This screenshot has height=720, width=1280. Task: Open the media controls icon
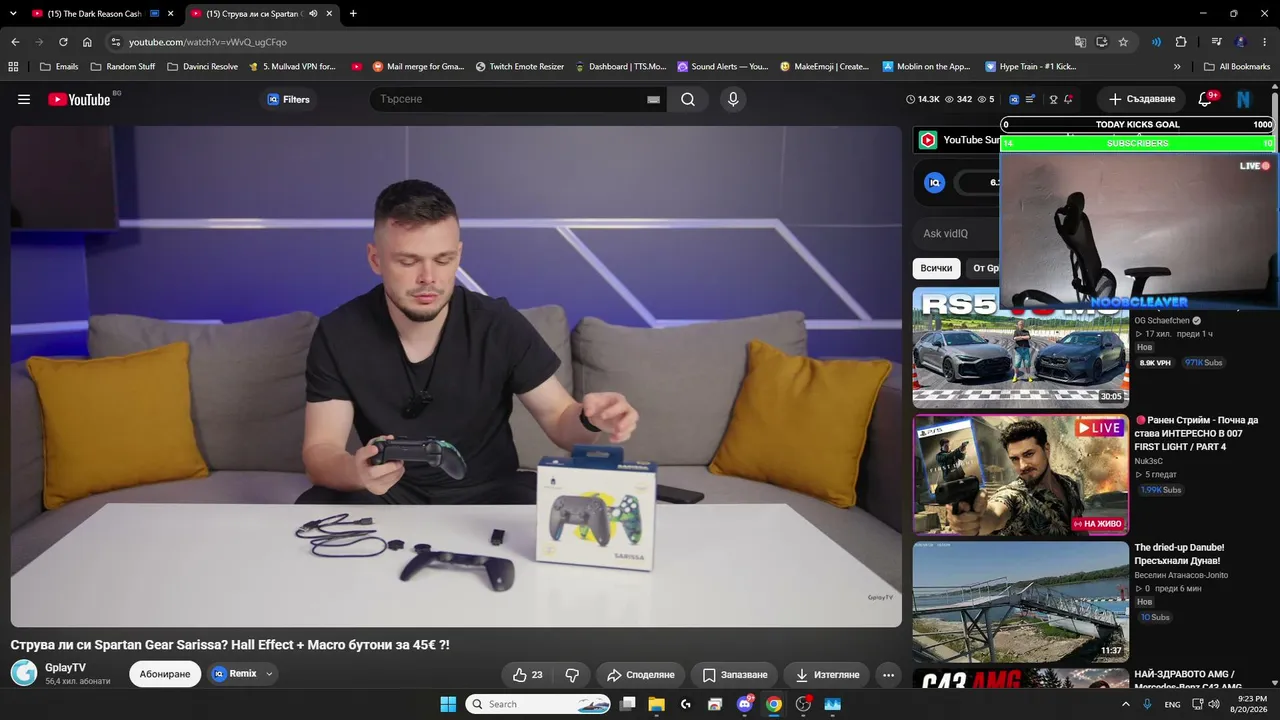1217,42
